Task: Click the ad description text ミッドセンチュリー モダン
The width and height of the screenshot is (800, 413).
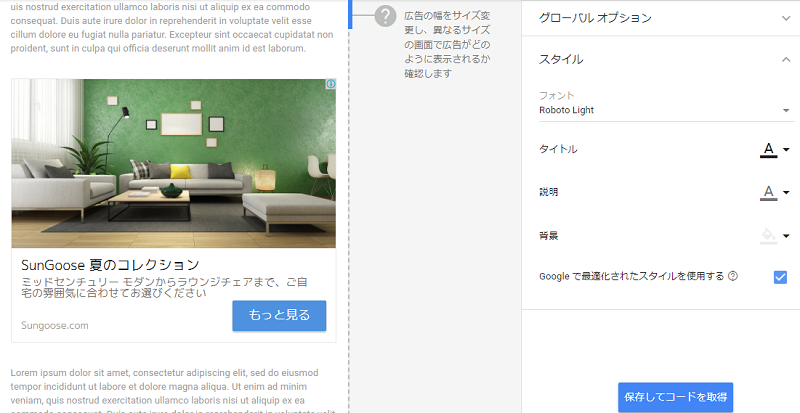Action: [164, 287]
